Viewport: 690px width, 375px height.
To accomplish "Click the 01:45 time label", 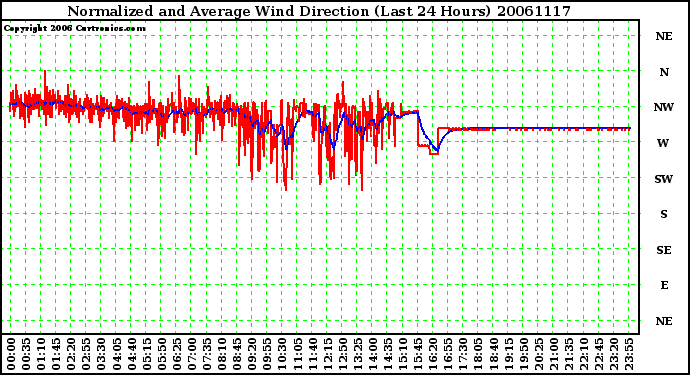I will [56, 354].
